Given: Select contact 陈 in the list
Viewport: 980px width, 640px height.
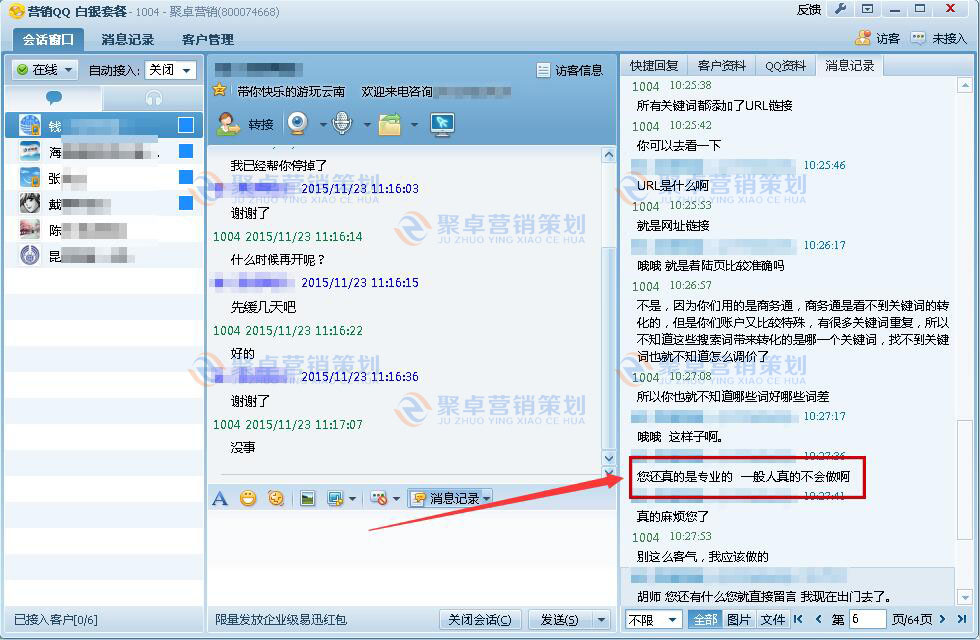Looking at the screenshot, I should click(104, 229).
